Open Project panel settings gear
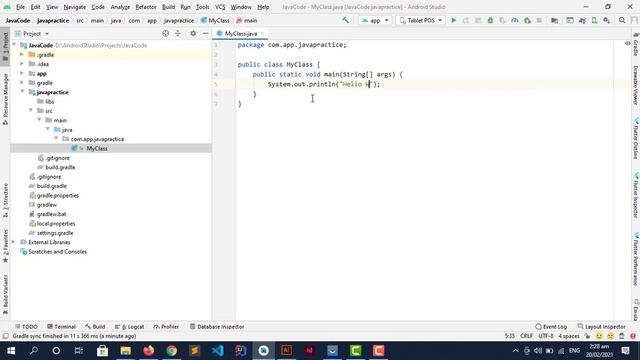Screen dimensions: 640x360 click(x=193, y=33)
